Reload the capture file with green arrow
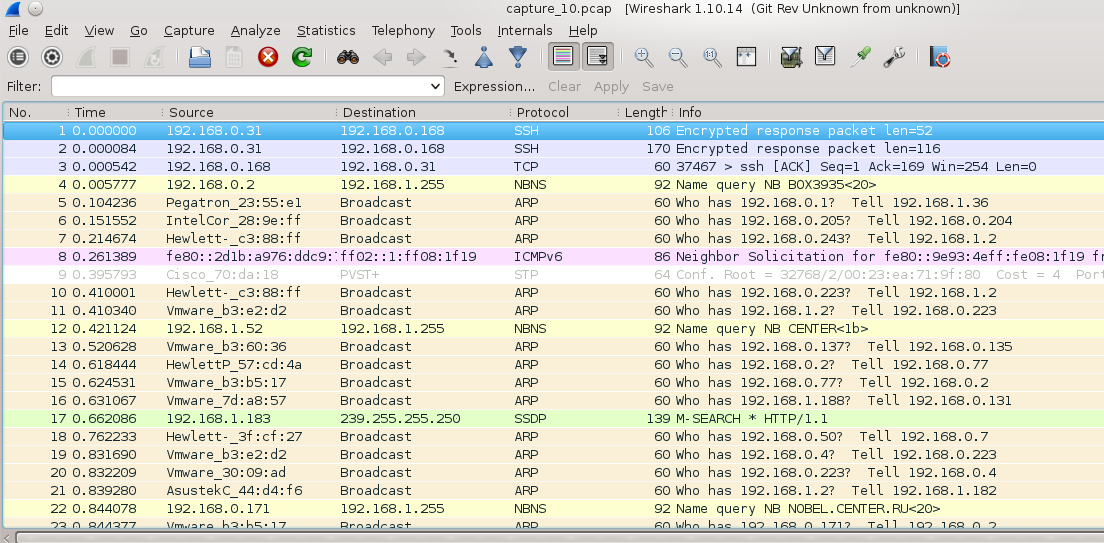1104x543 pixels. 302,57
